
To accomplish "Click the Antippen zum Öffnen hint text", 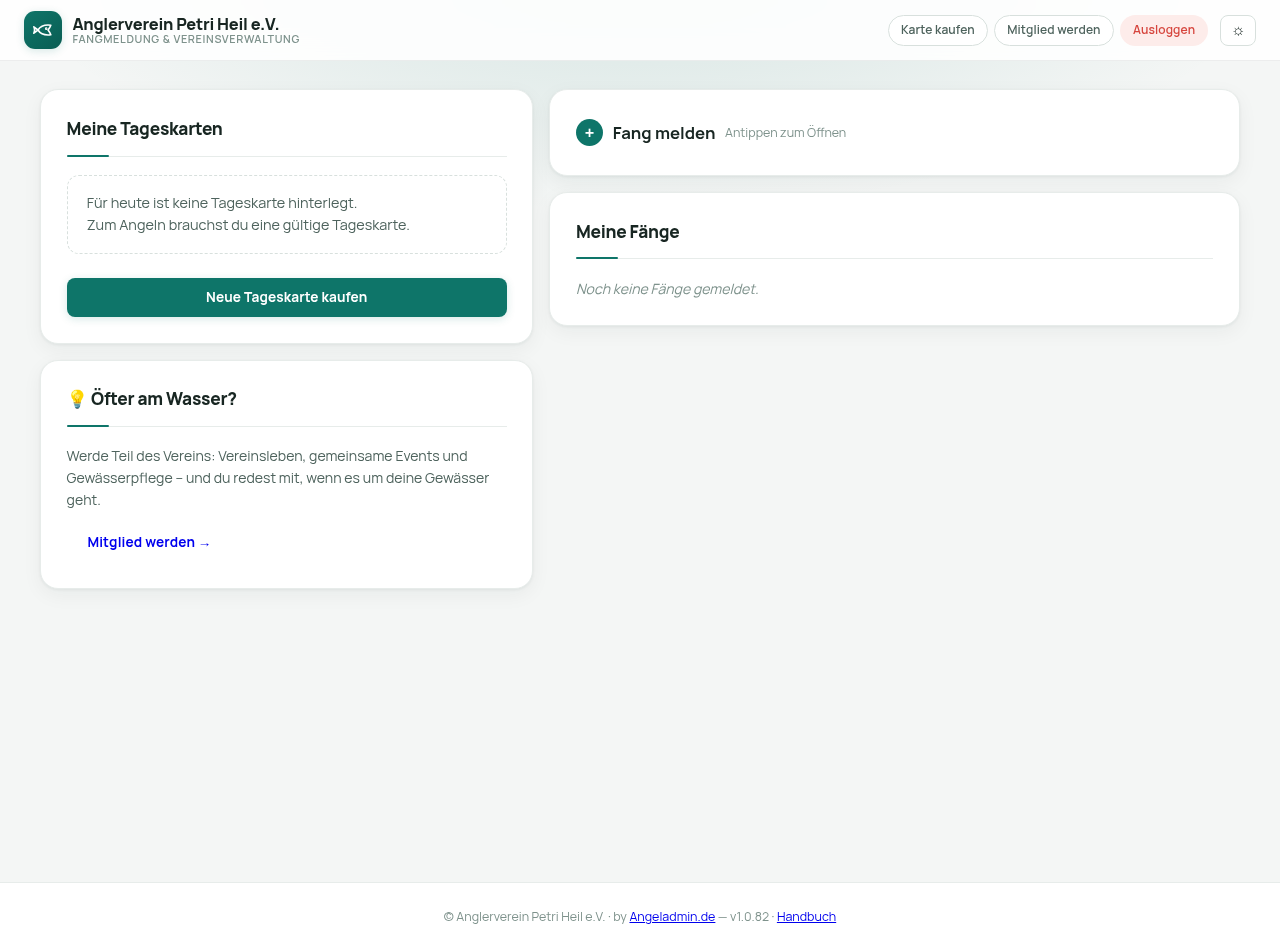I will point(785,133).
